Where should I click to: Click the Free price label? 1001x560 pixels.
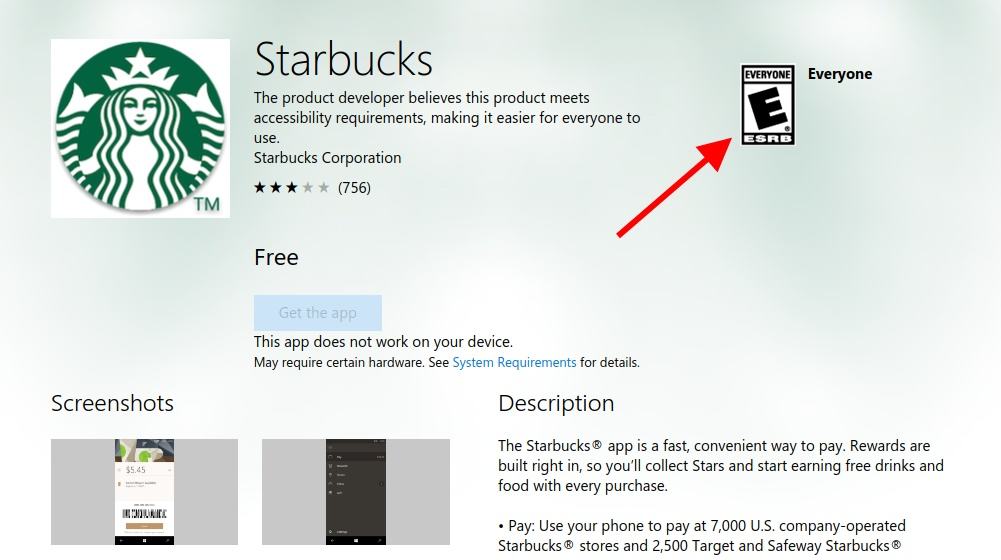coord(276,257)
